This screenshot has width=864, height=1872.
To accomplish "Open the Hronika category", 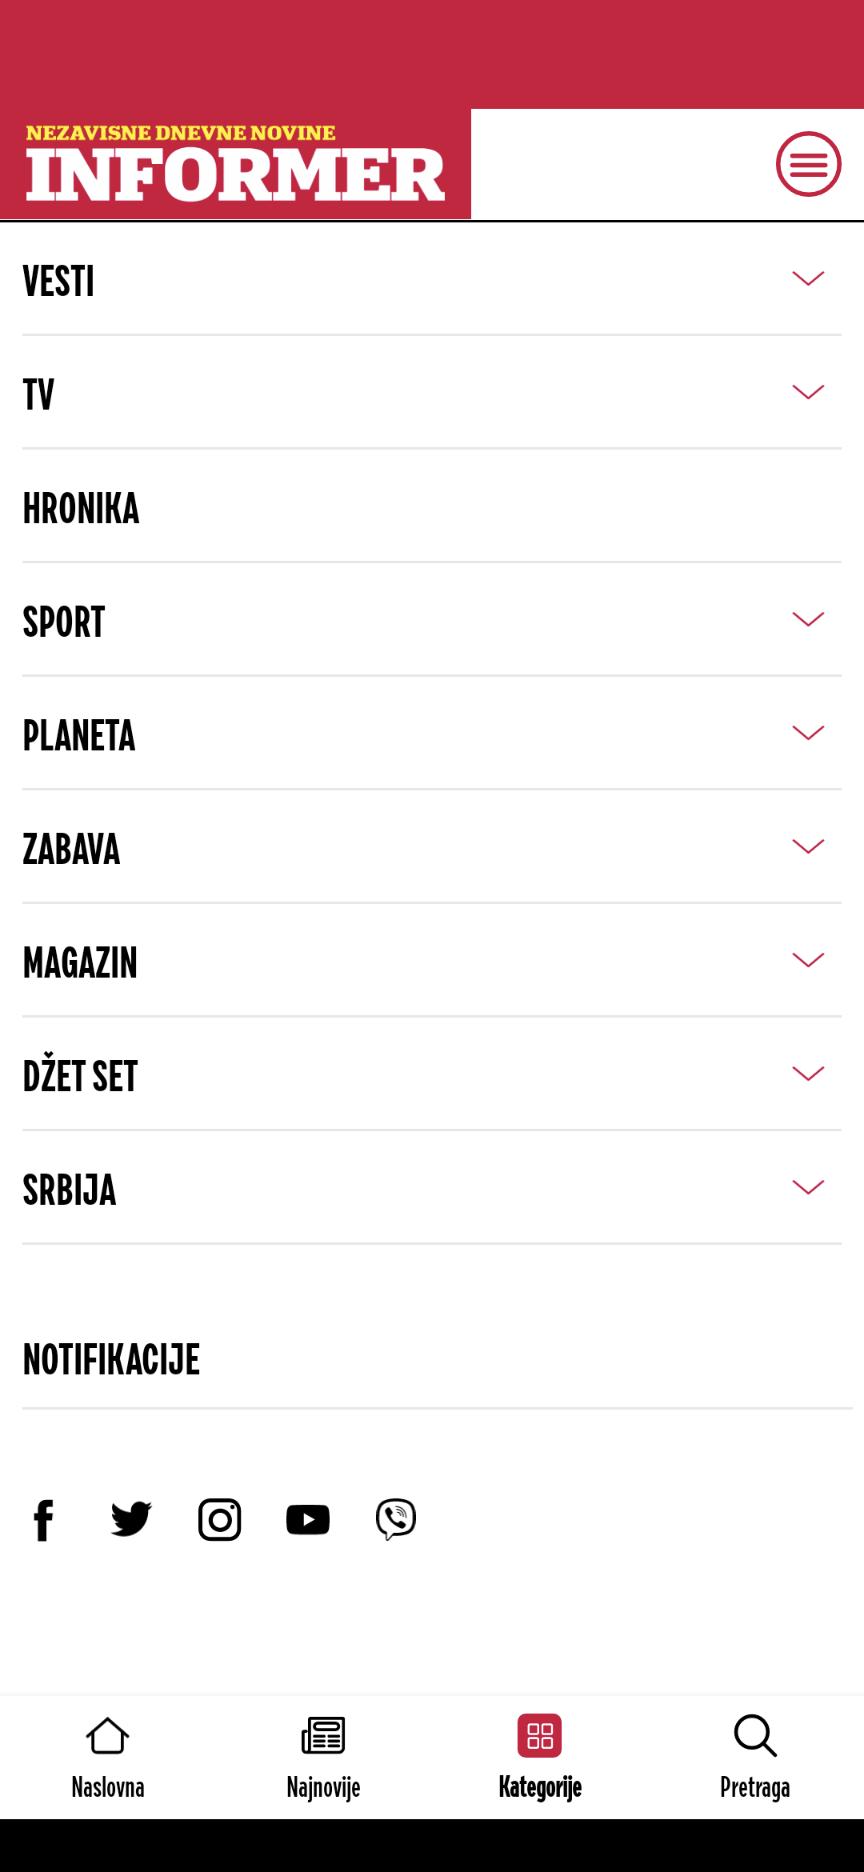I will (81, 508).
